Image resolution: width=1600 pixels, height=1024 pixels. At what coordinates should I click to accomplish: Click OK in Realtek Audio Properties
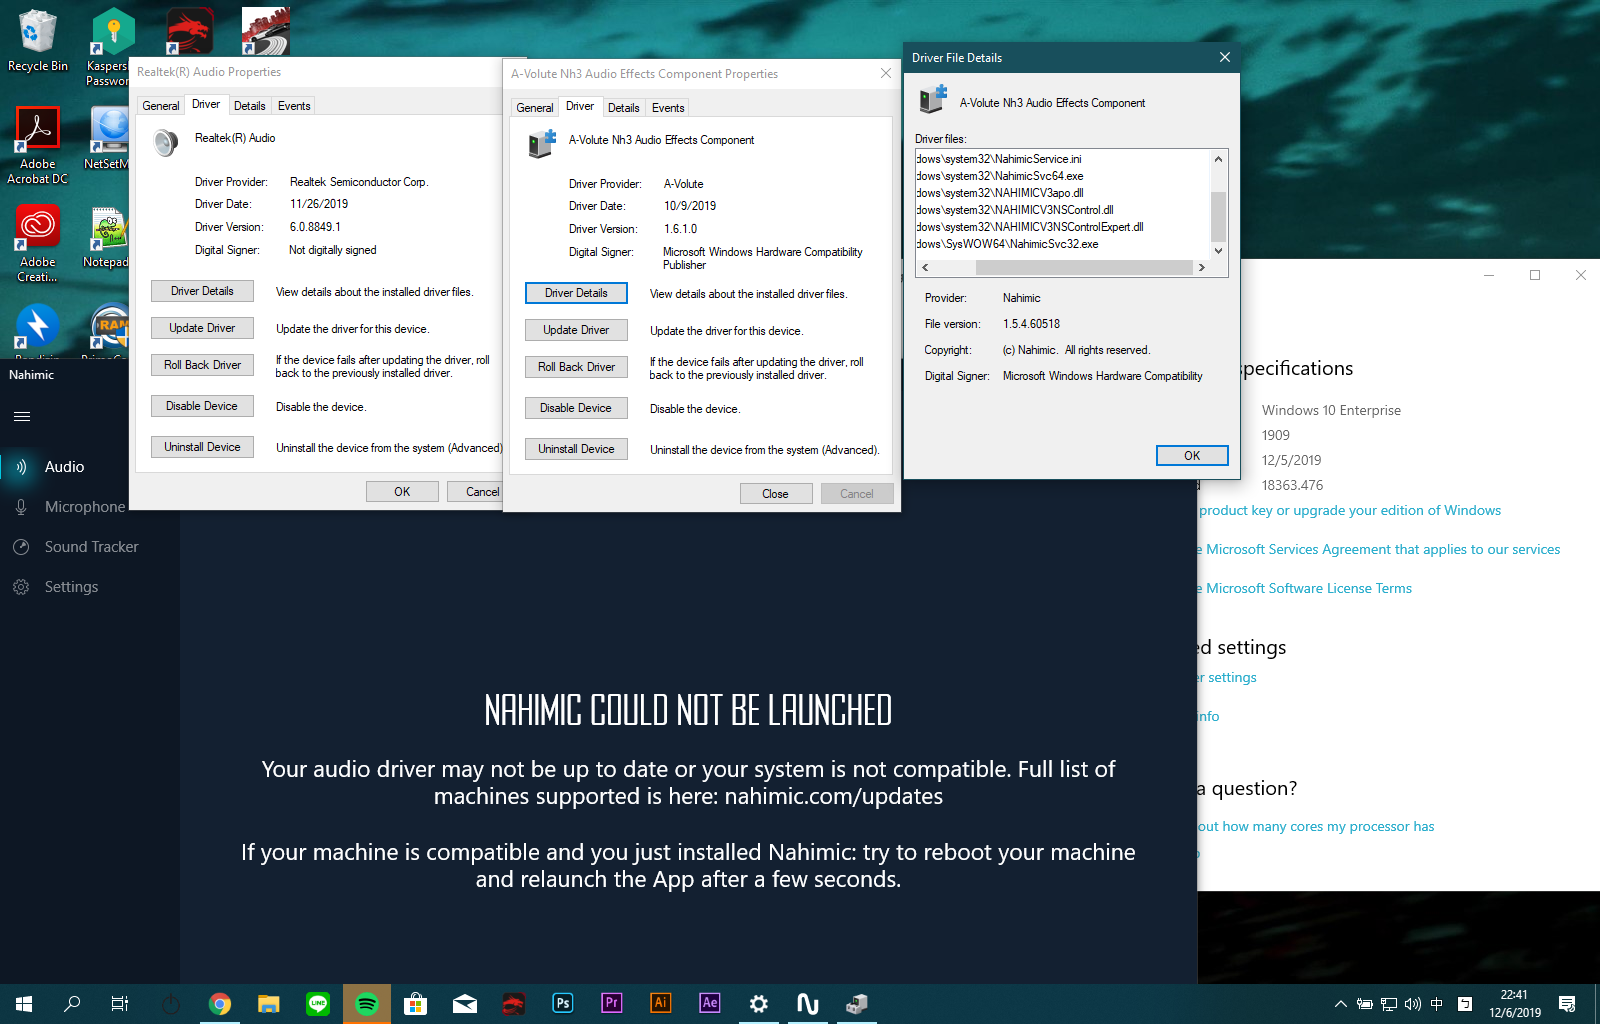[402, 492]
